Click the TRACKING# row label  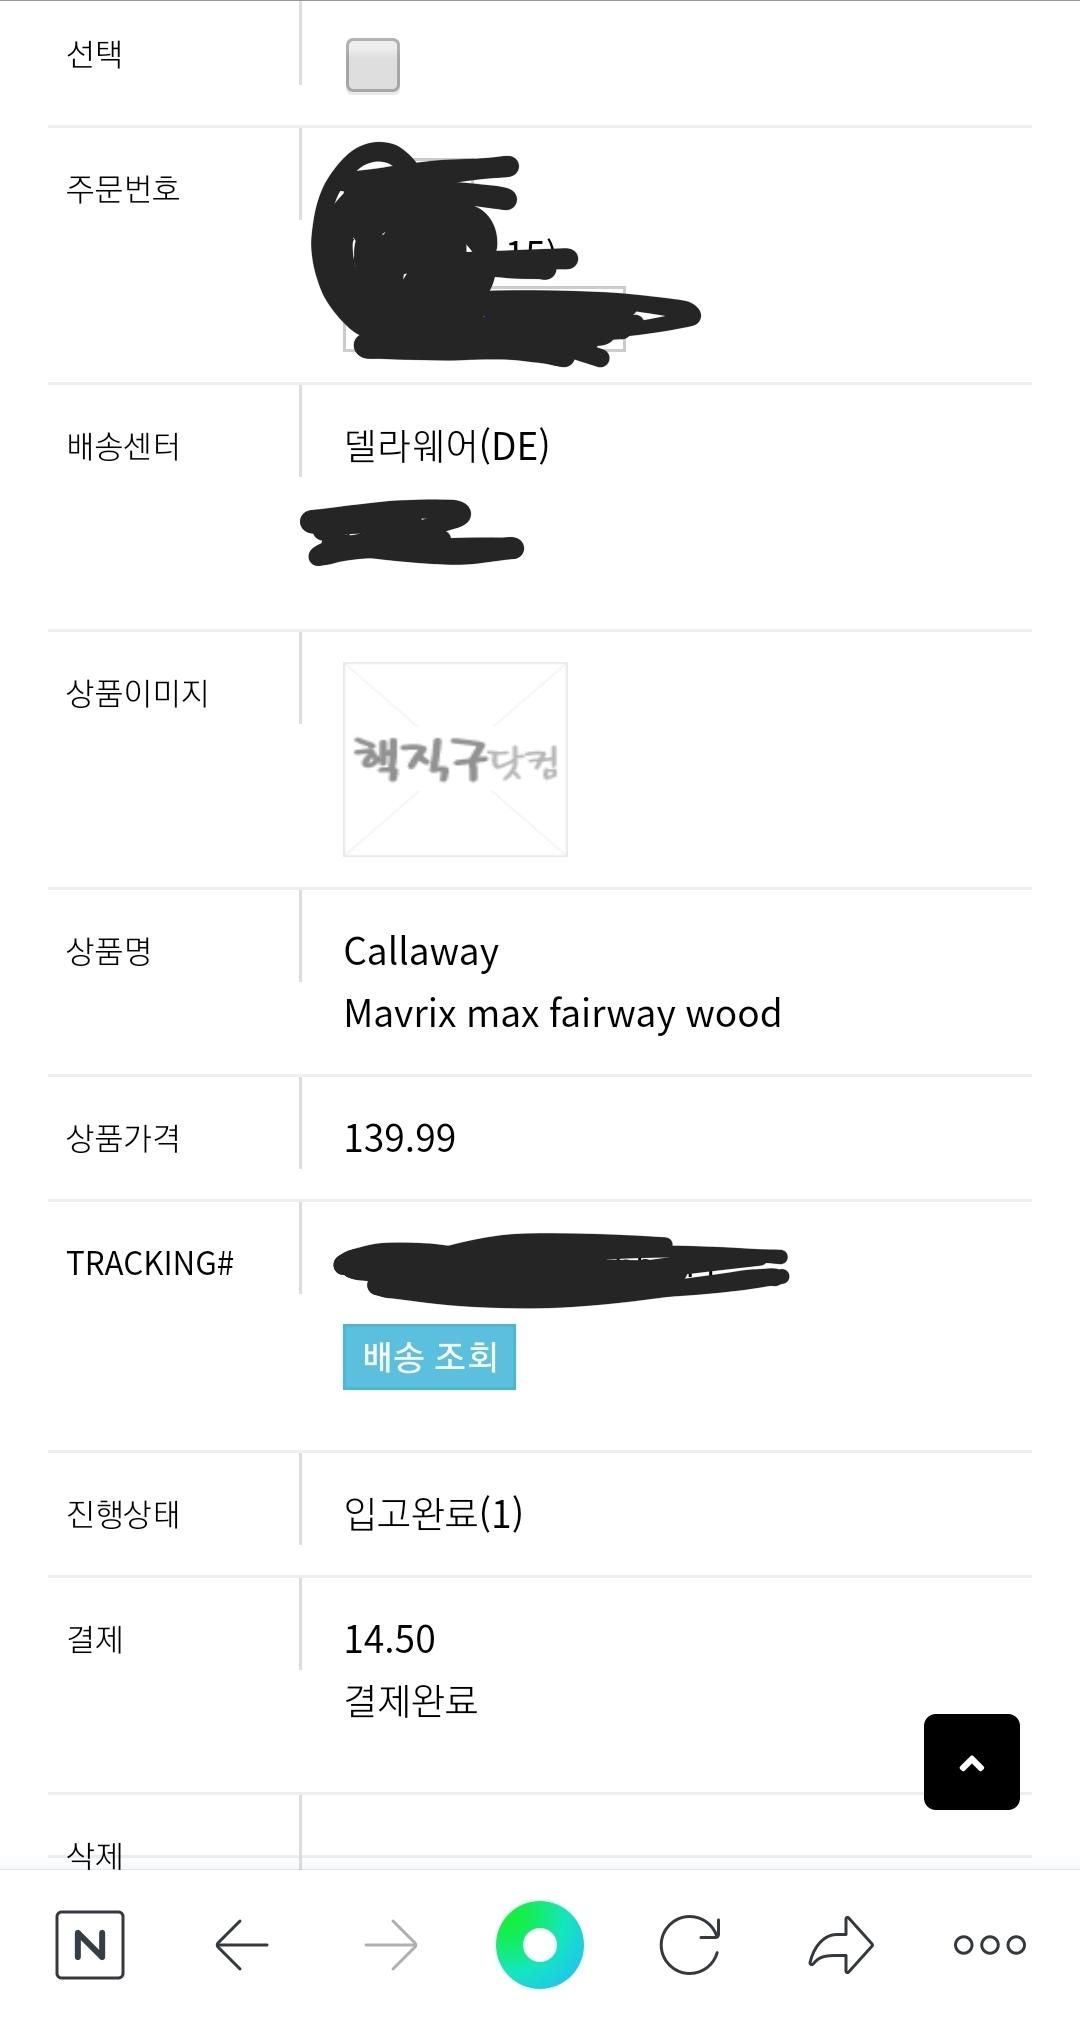(x=150, y=1263)
